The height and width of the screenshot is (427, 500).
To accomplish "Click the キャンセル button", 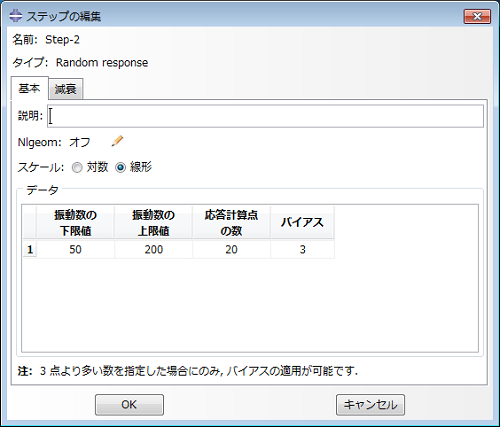I will (x=370, y=405).
